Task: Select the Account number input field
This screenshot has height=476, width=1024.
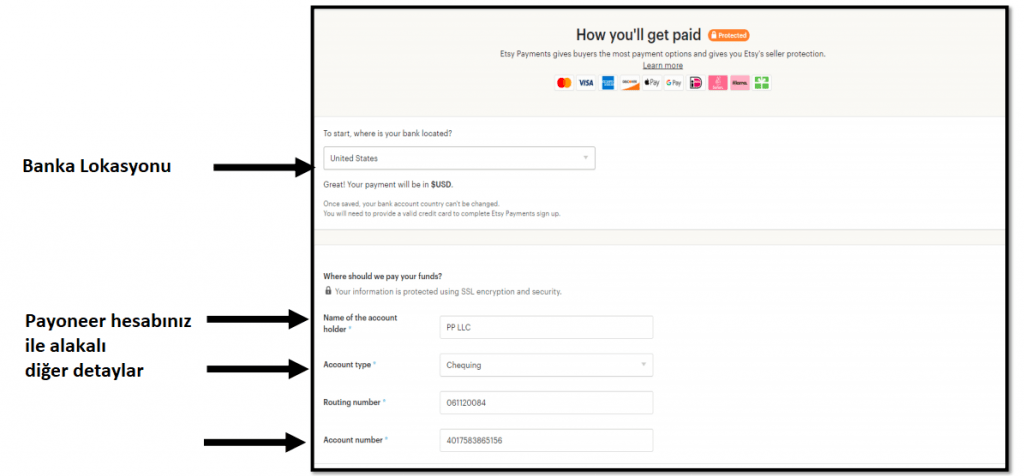Action: click(547, 440)
